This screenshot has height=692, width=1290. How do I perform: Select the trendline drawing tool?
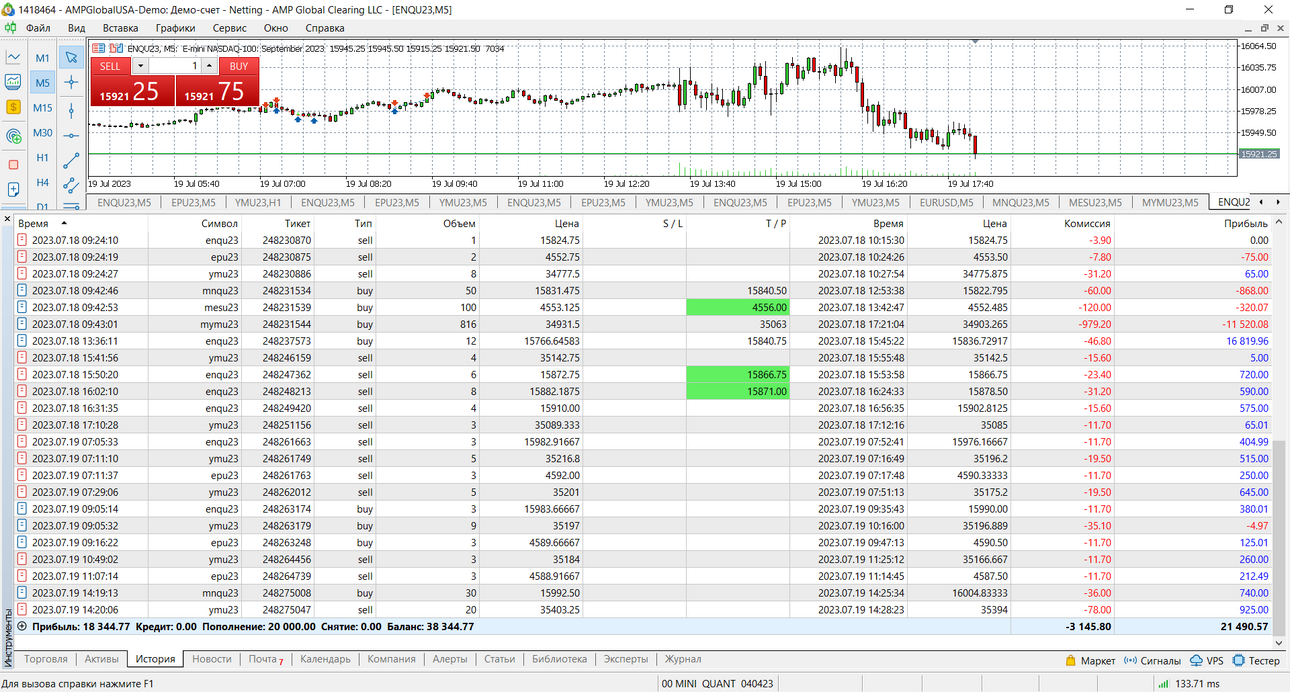point(71,160)
